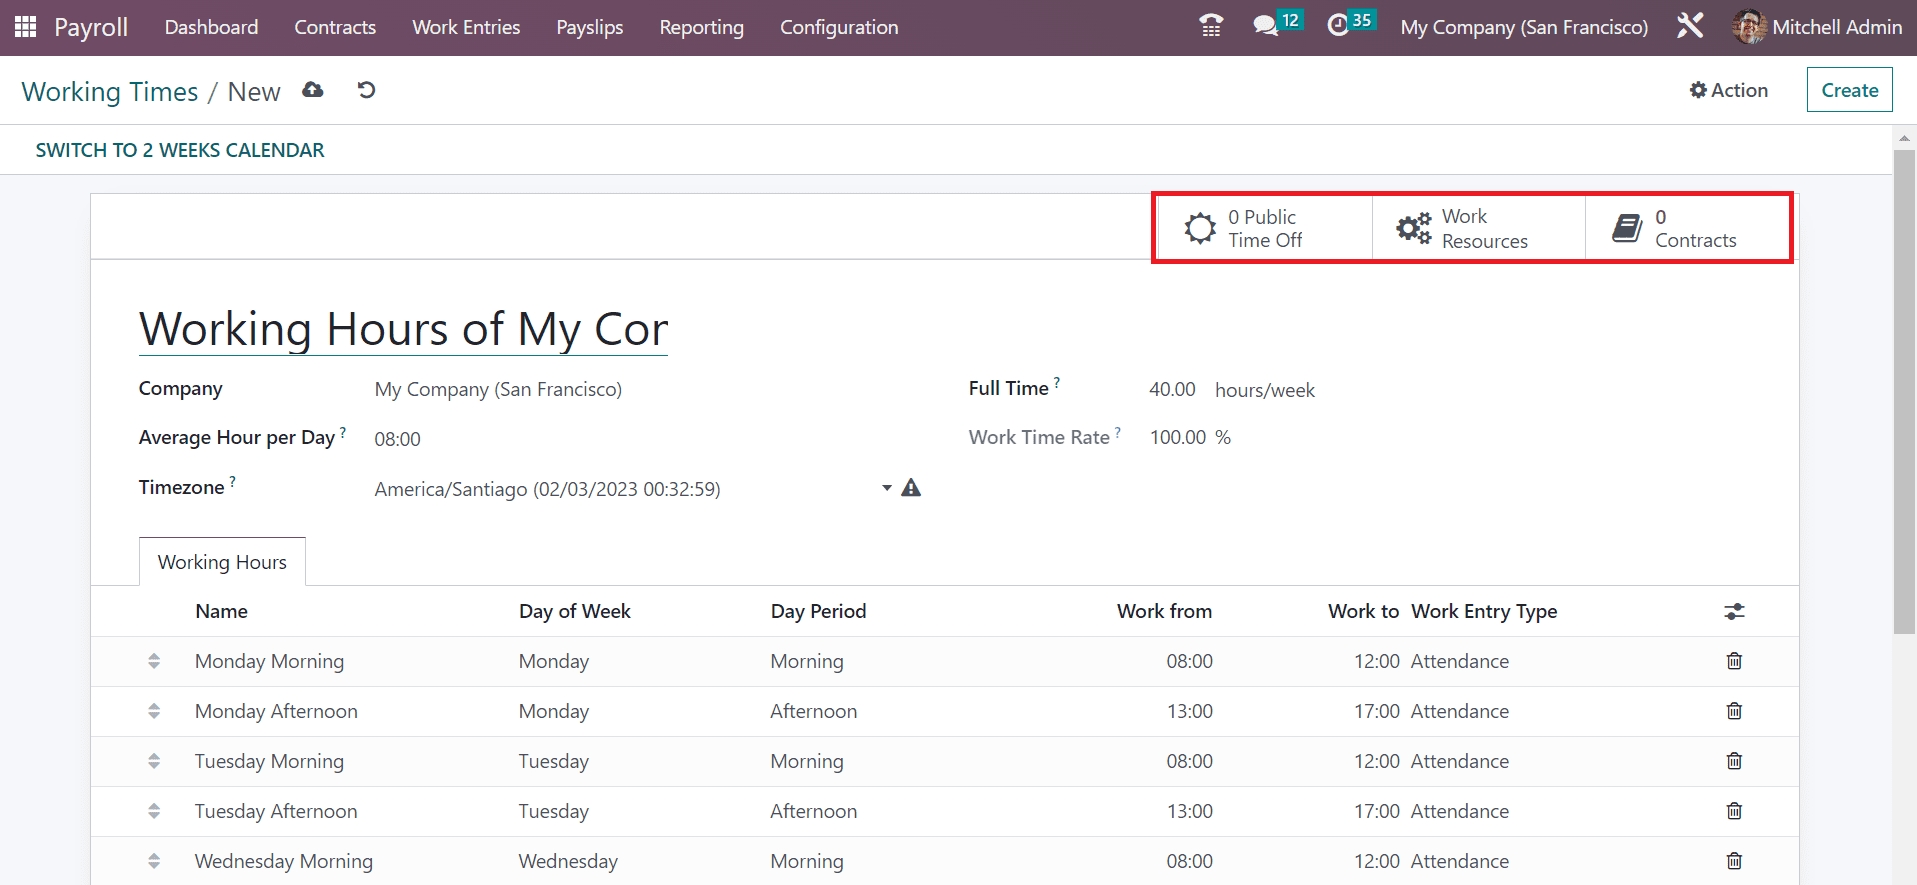Viewport: 1917px width, 885px height.
Task: Open column options toggle in table header
Action: [1734, 611]
